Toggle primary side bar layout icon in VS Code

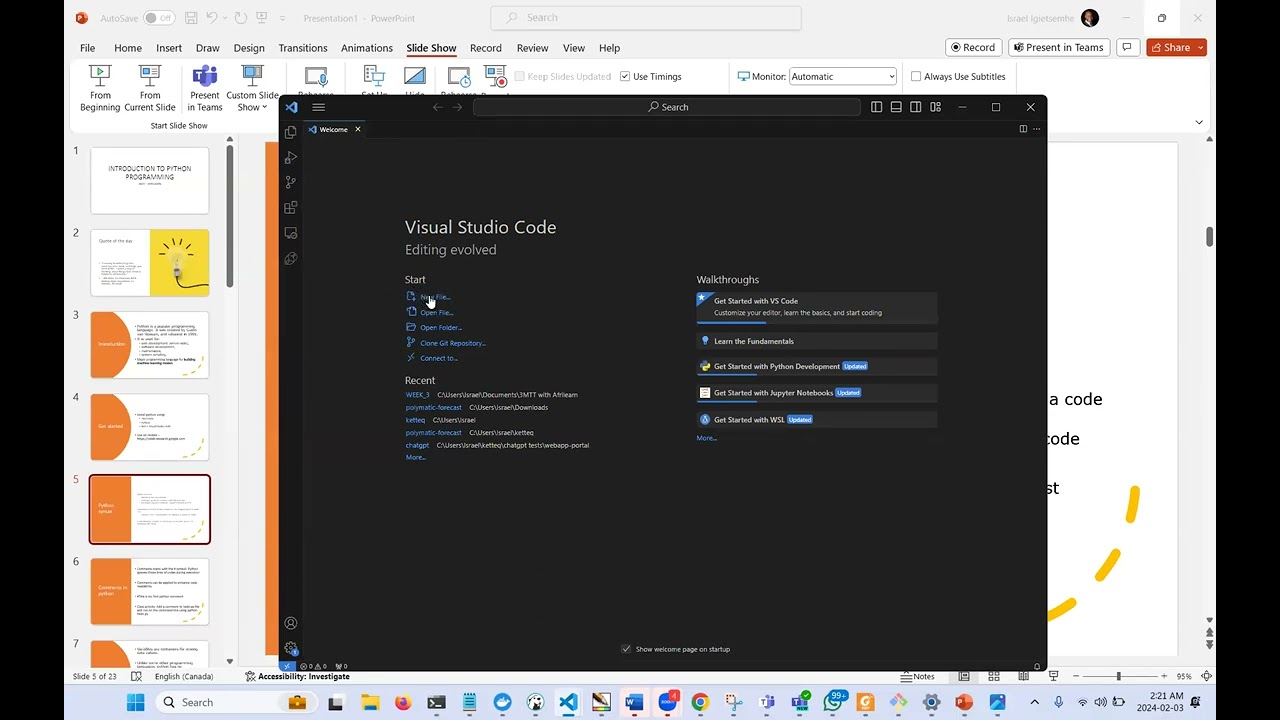(876, 107)
